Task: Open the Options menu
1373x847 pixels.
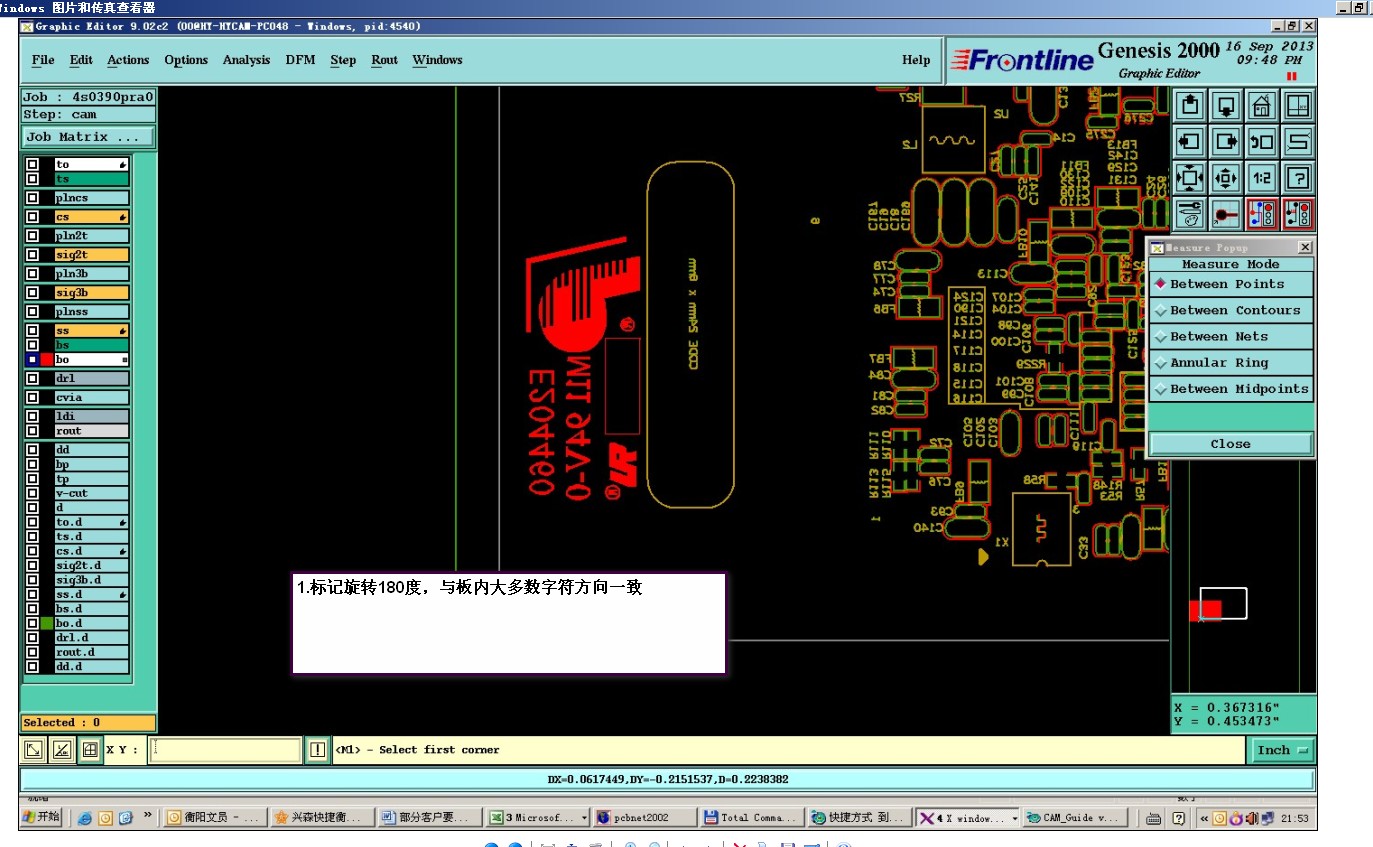Action: pyautogui.click(x=186, y=60)
